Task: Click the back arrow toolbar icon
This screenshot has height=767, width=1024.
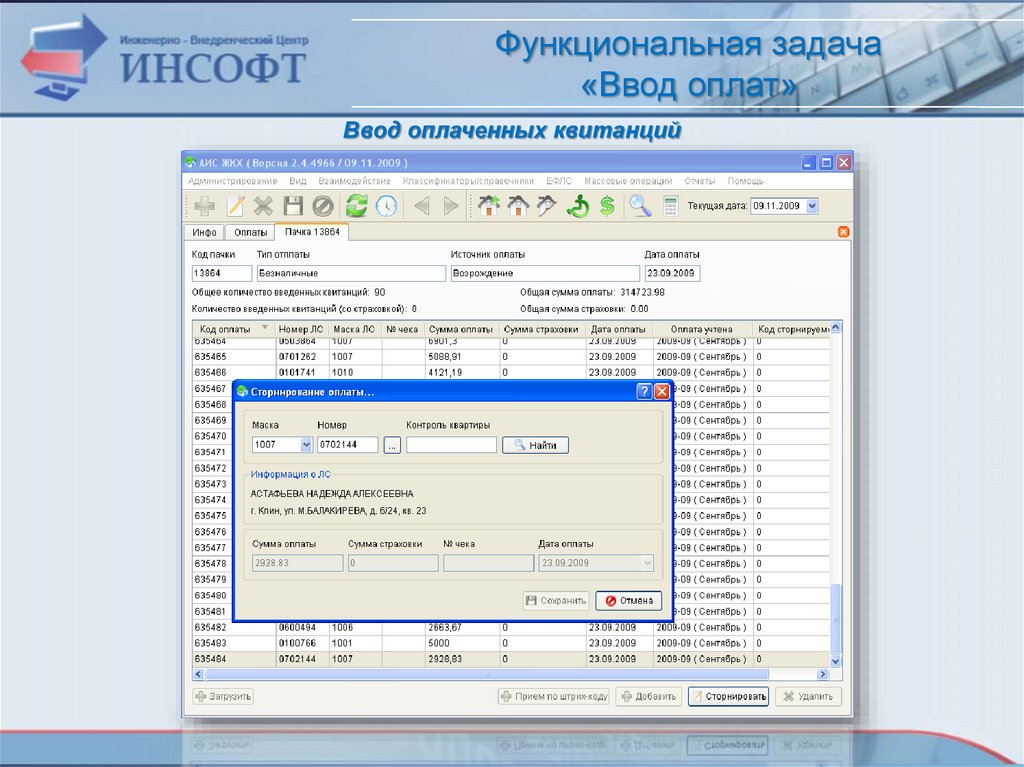Action: [x=422, y=206]
